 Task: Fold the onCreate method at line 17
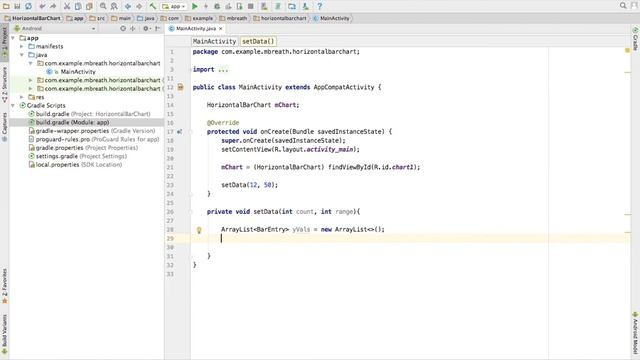191,132
